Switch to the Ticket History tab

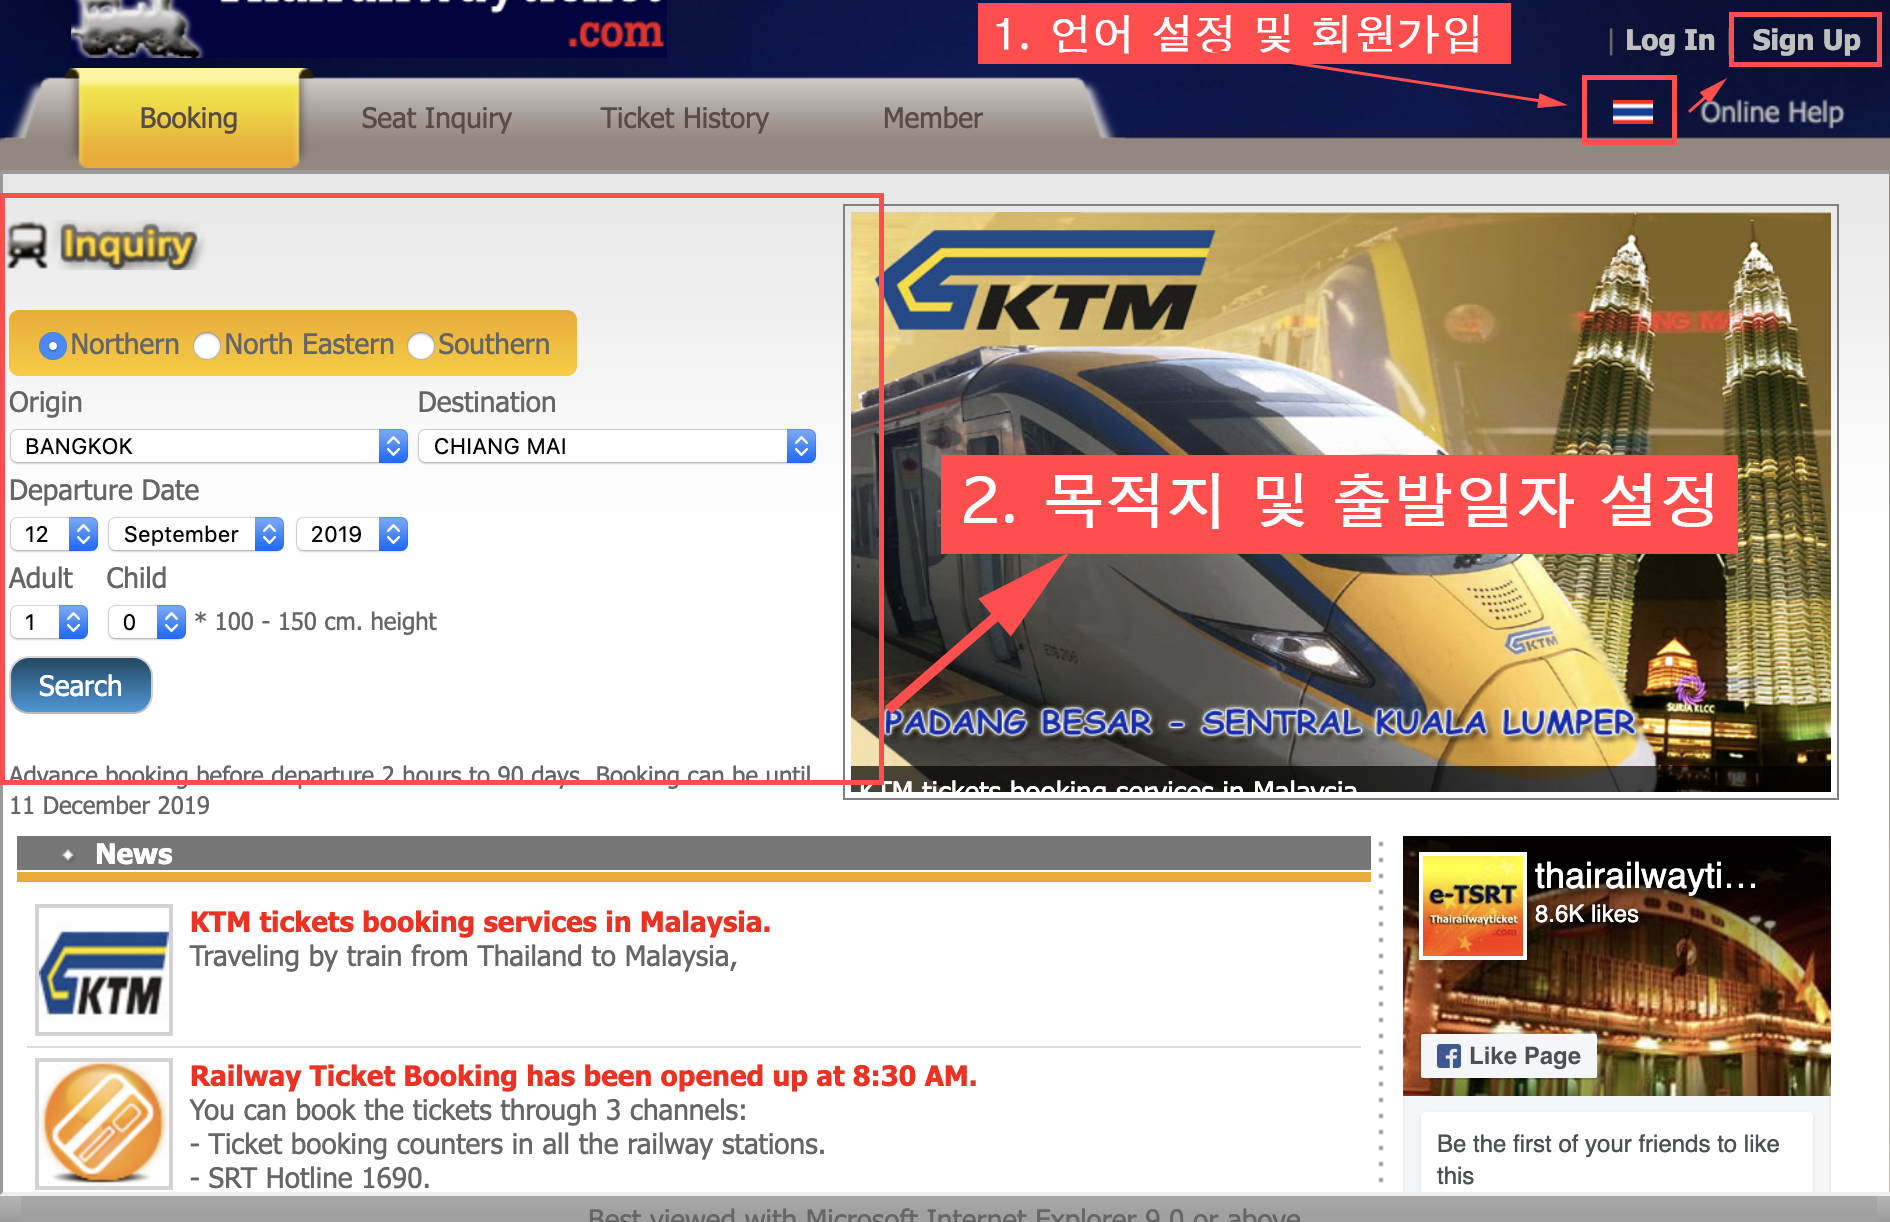(685, 118)
